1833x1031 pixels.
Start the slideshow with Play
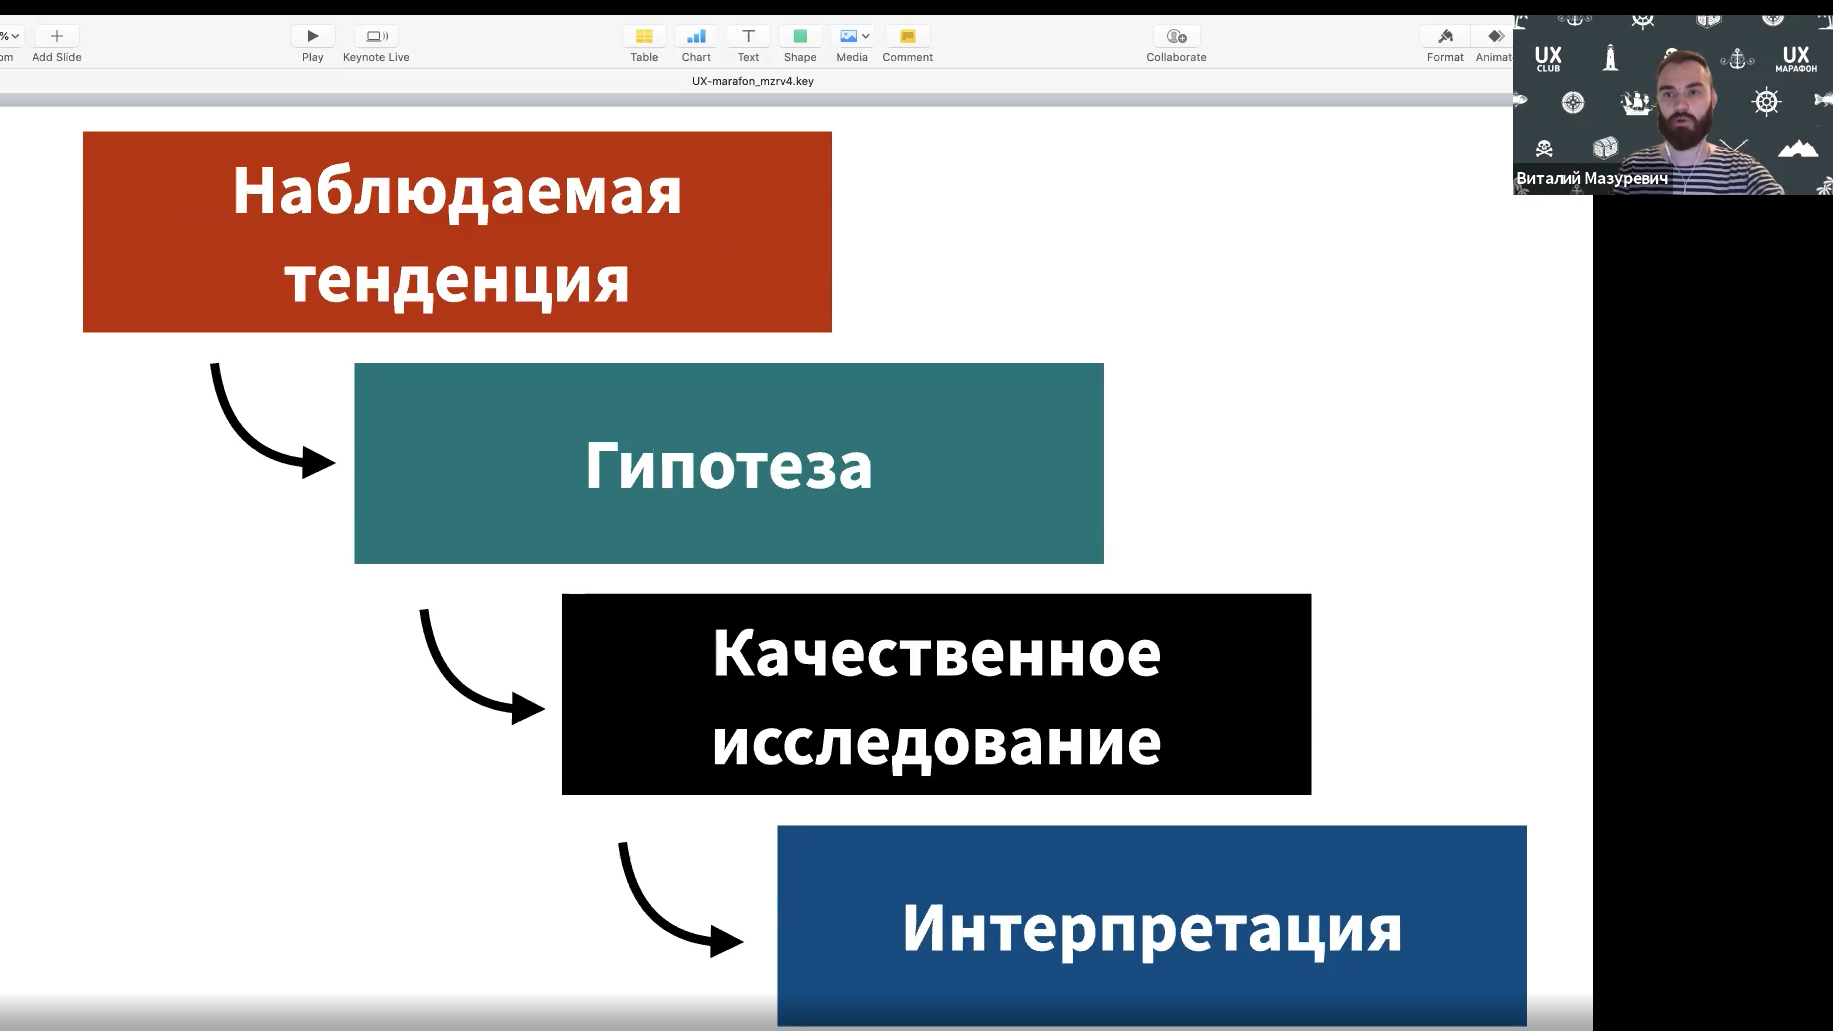pyautogui.click(x=313, y=37)
